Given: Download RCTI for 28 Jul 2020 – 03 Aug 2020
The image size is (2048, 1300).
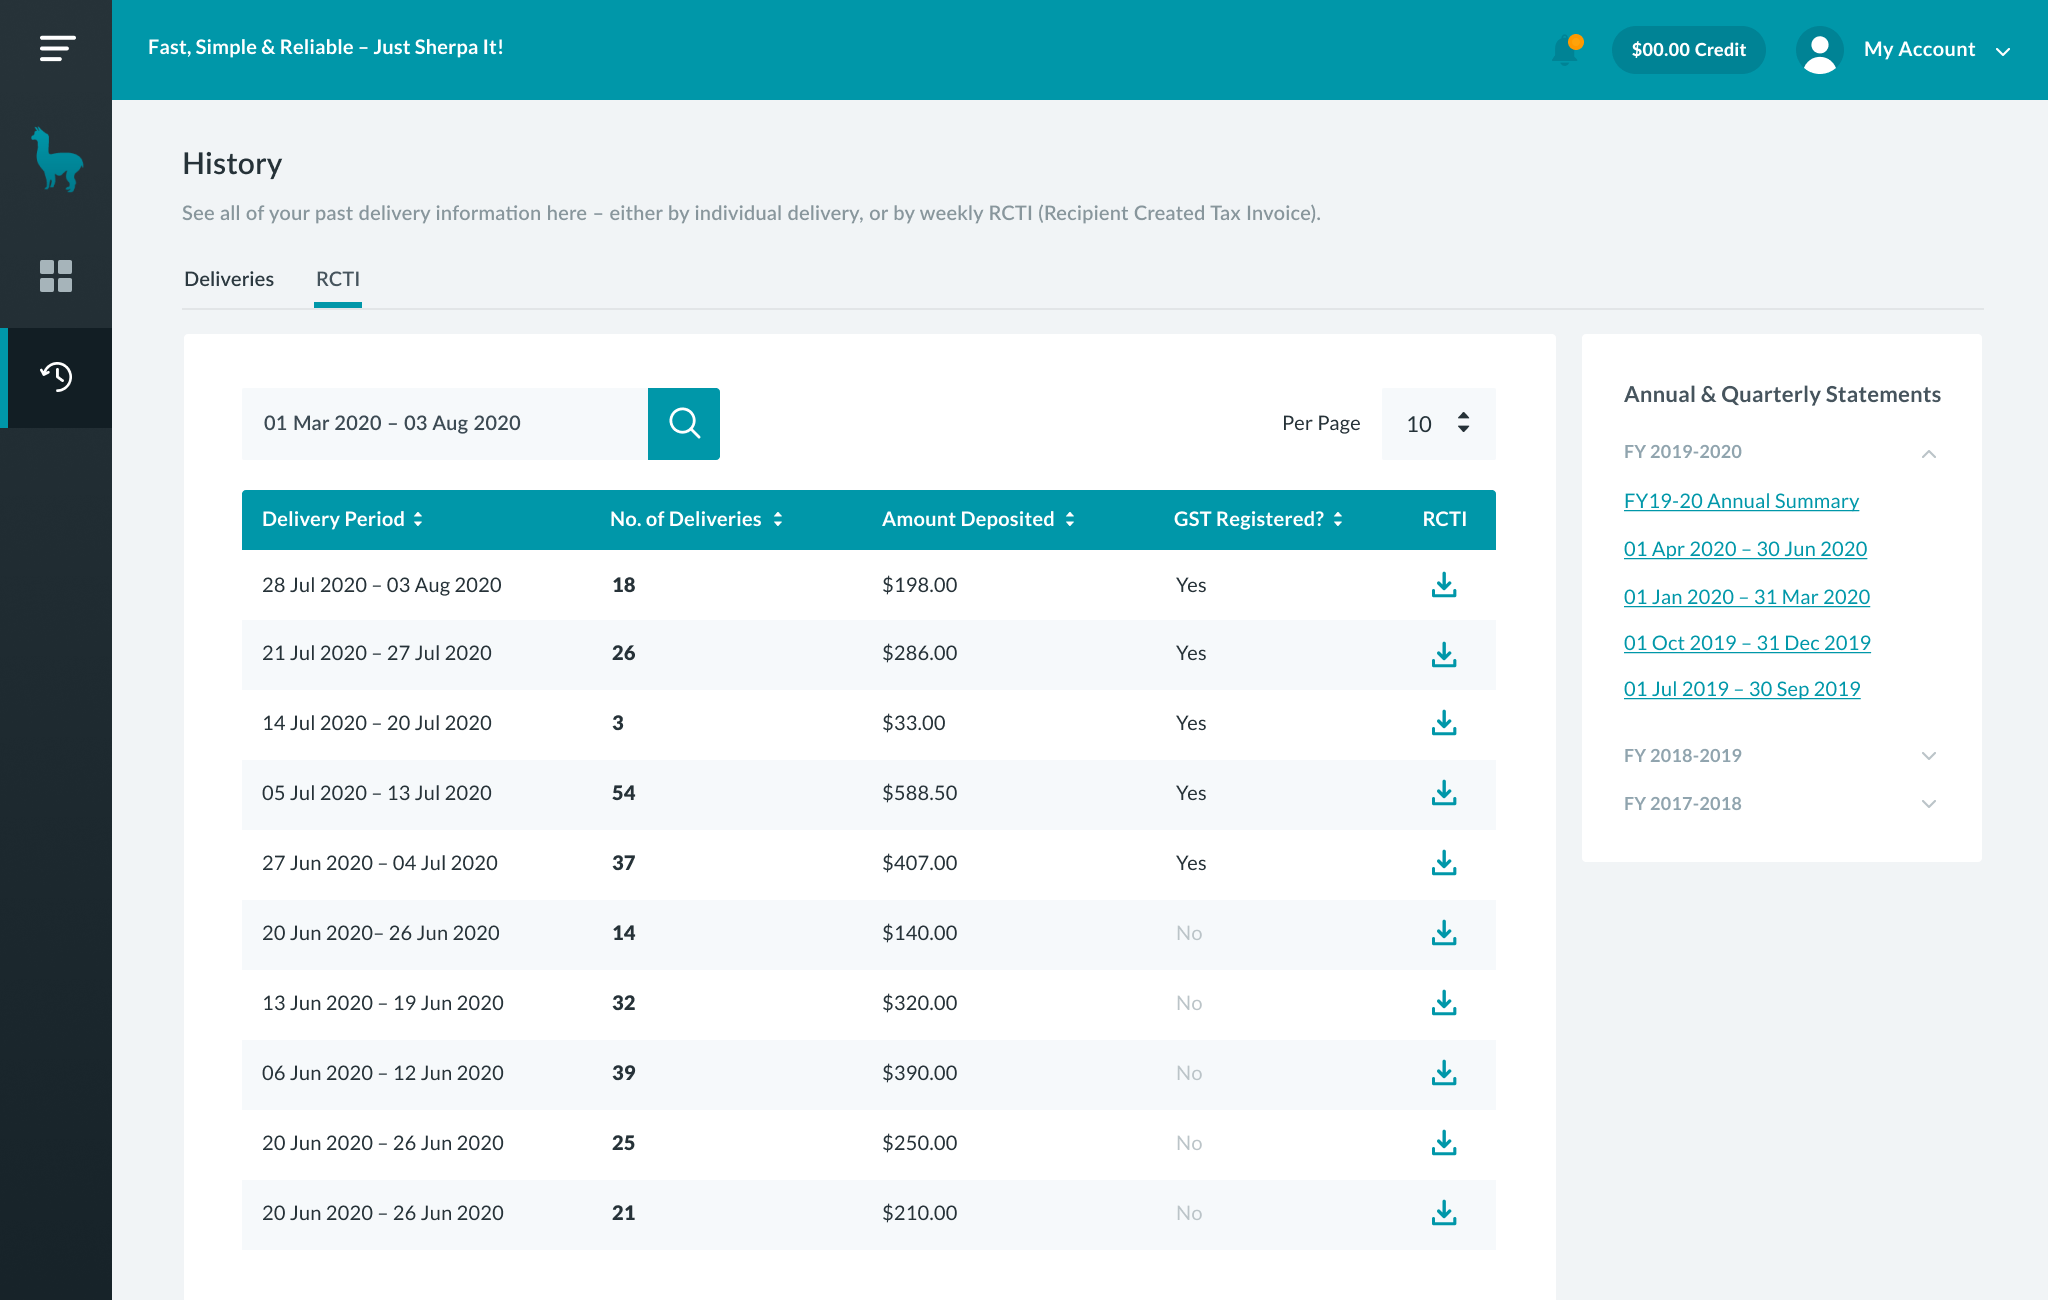Looking at the screenshot, I should click(1444, 585).
